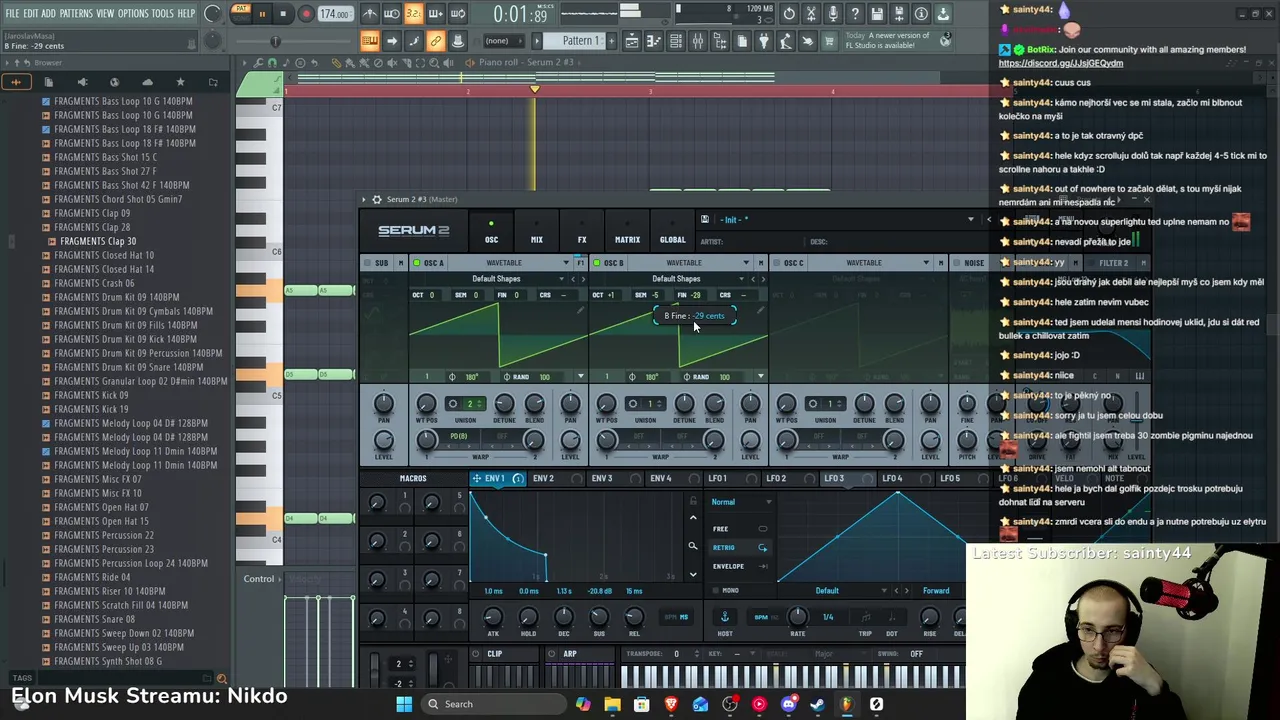Click OSC A pencil wavetable edit icon
Image resolution: width=1280 pixels, height=720 pixels.
pyautogui.click(x=580, y=310)
